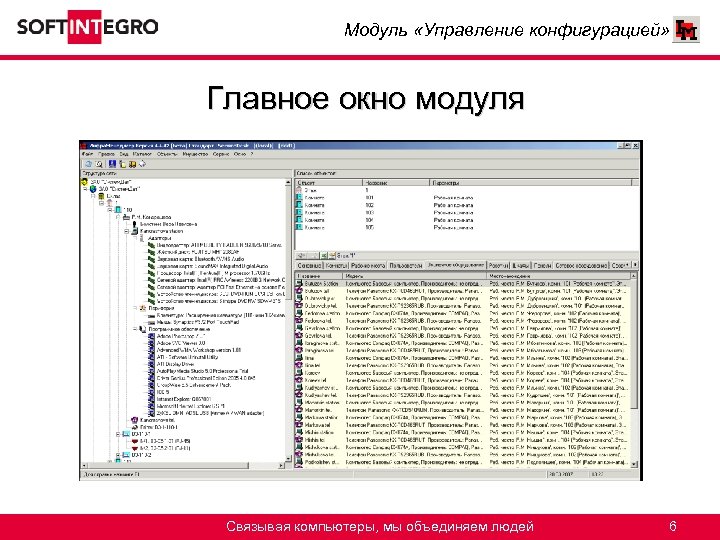Select 'ATI Display Driver' in the tree
Screen dimensions: 720x540
click(175, 364)
